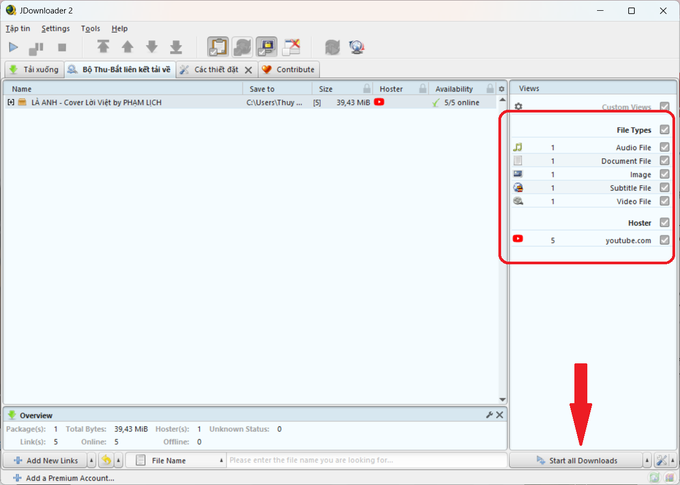Expand the LÀ ANH package row
Viewport: 680px width, 485px height.
pyautogui.click(x=11, y=102)
